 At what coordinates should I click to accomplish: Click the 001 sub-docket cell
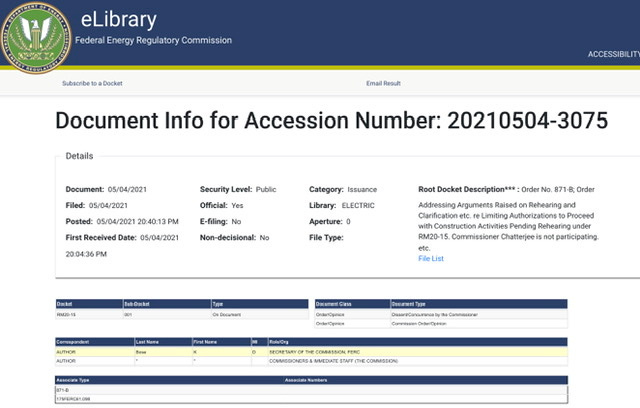coord(167,315)
